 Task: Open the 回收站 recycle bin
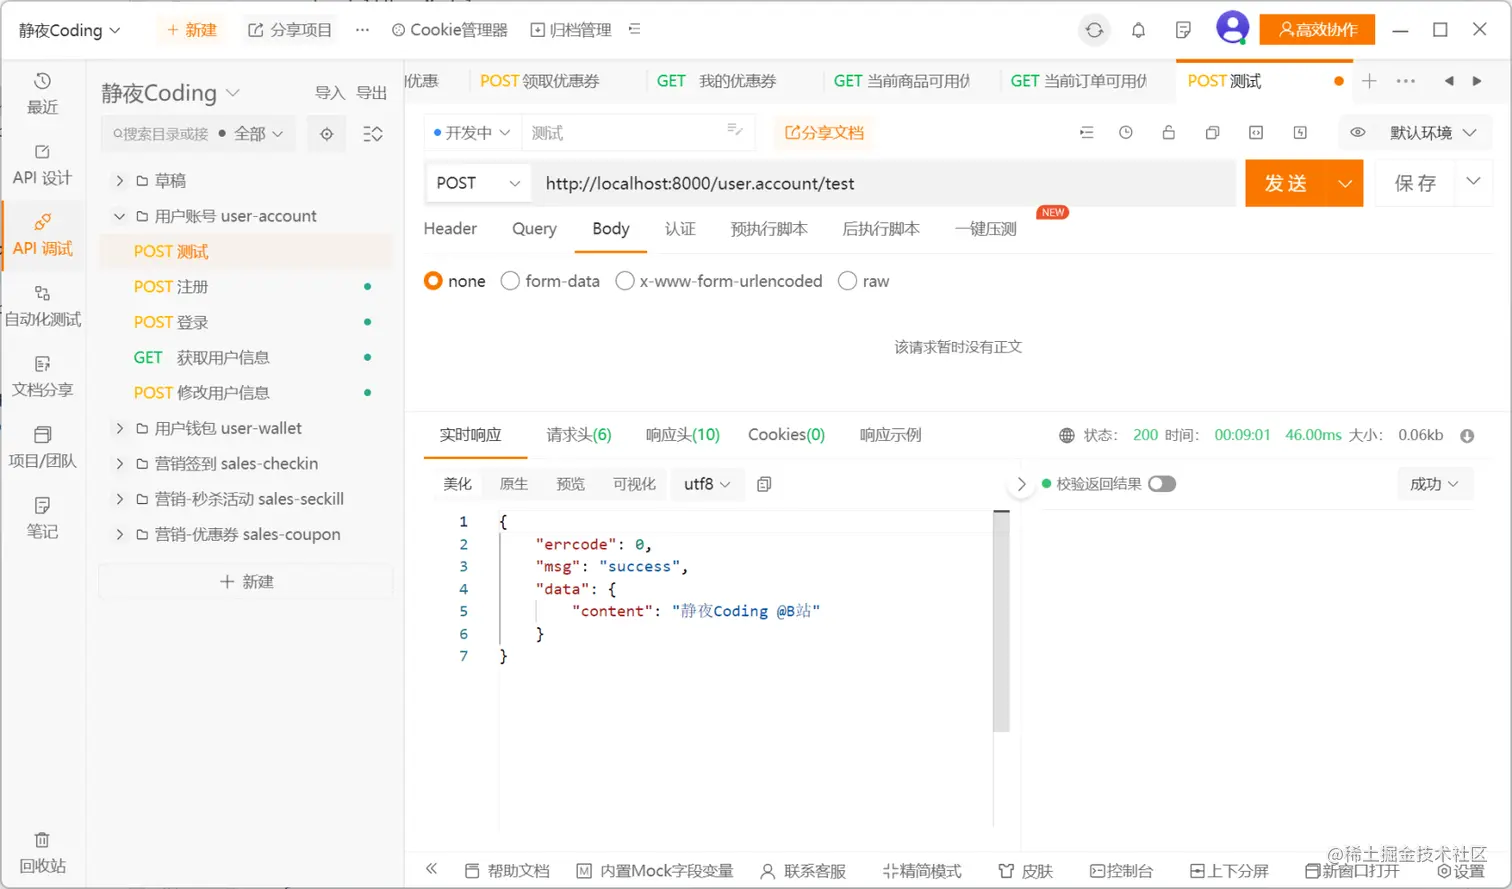click(x=42, y=853)
